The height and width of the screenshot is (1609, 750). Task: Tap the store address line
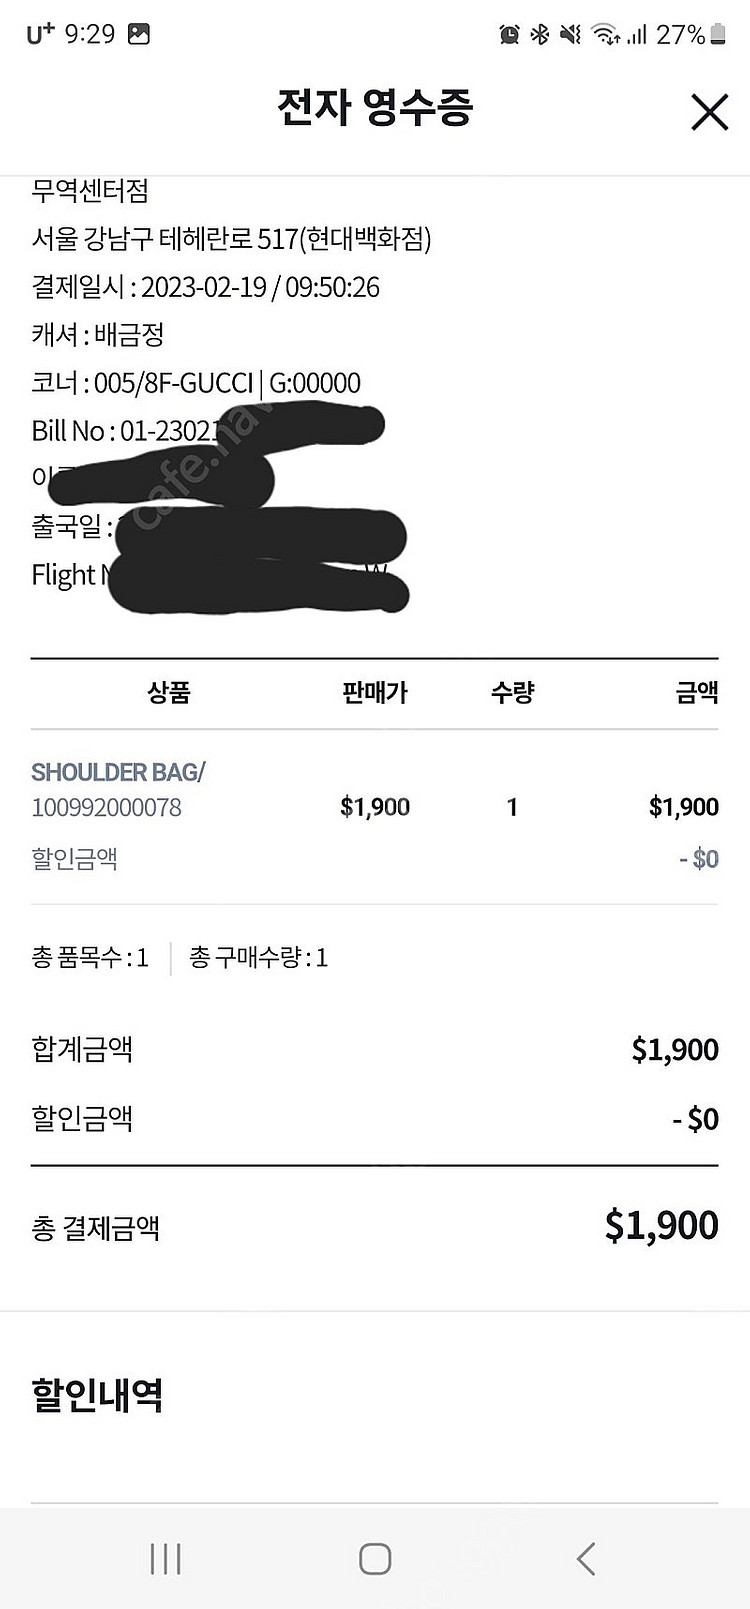231,239
